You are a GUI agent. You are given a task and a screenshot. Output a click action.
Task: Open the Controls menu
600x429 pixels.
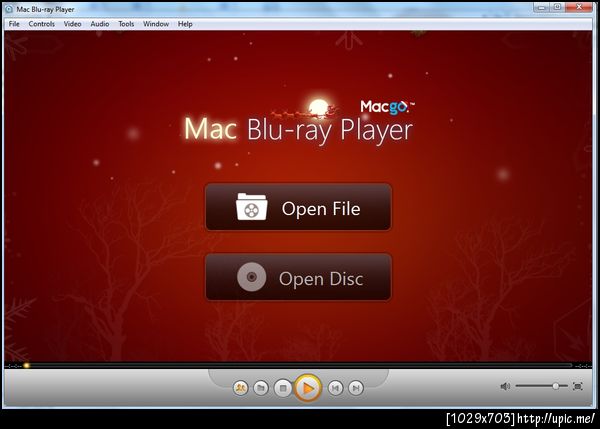(42, 24)
